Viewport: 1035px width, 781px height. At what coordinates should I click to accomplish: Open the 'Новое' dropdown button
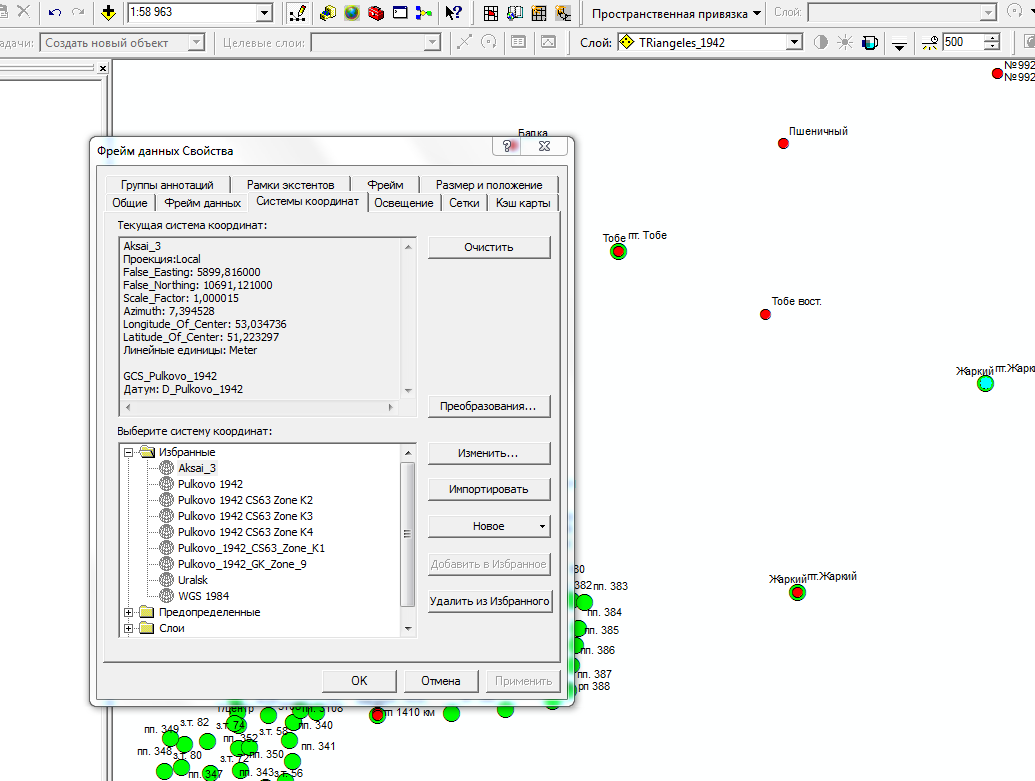[x=489, y=526]
